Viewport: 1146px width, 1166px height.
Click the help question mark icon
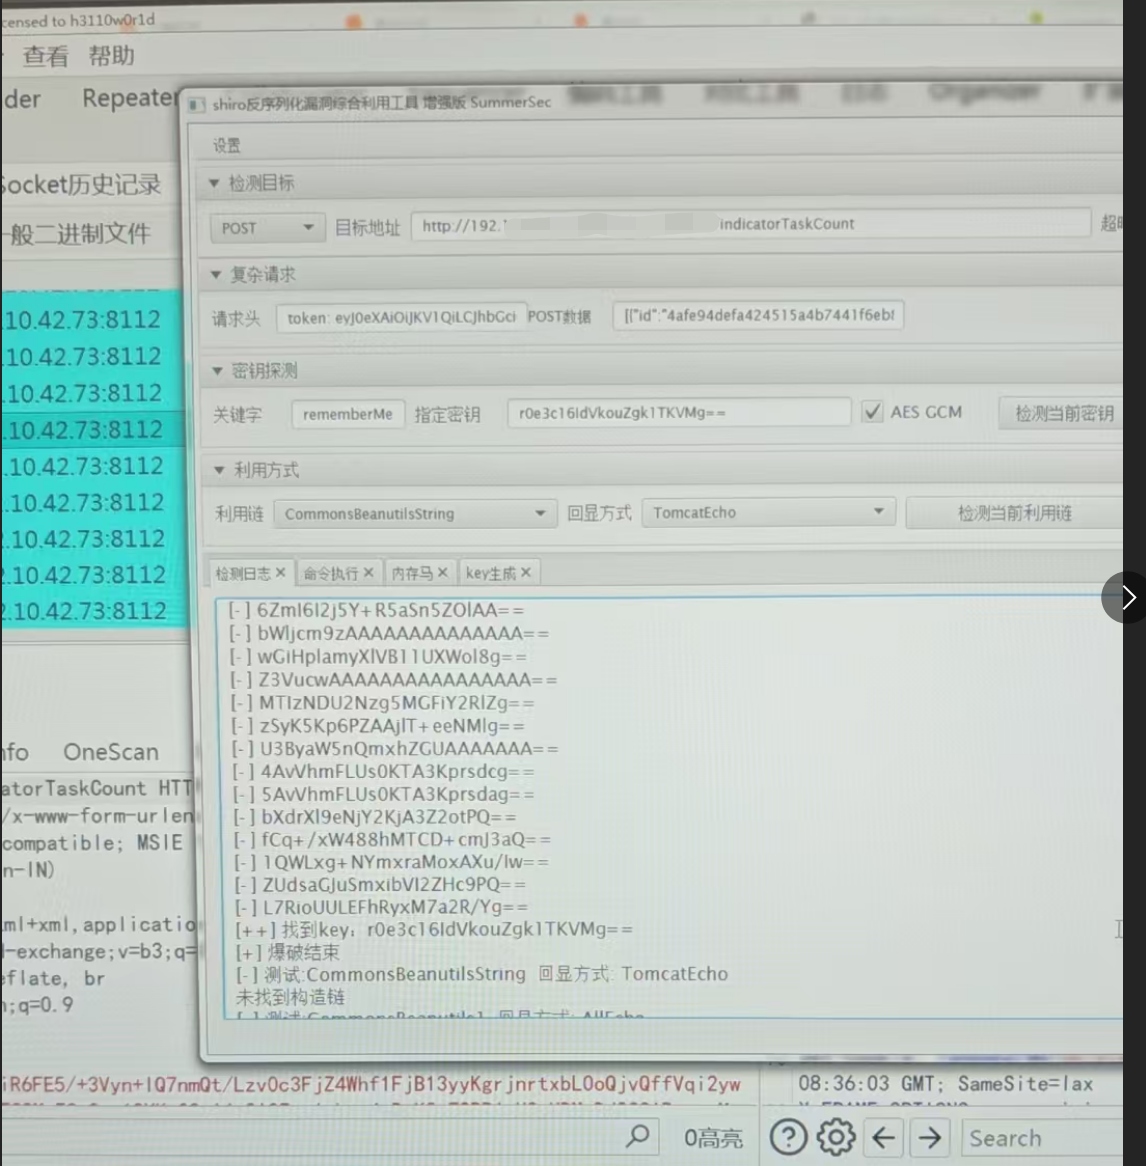788,1137
